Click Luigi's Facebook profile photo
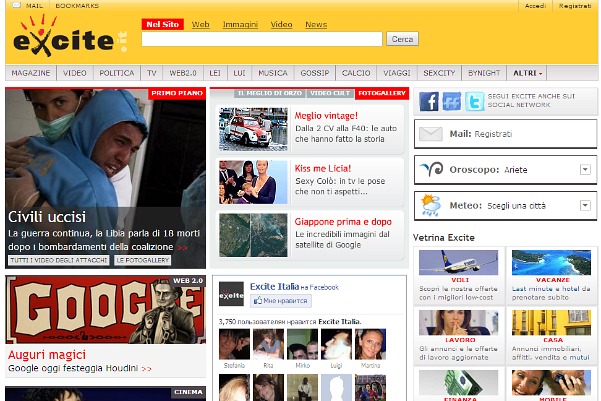 coord(336,344)
